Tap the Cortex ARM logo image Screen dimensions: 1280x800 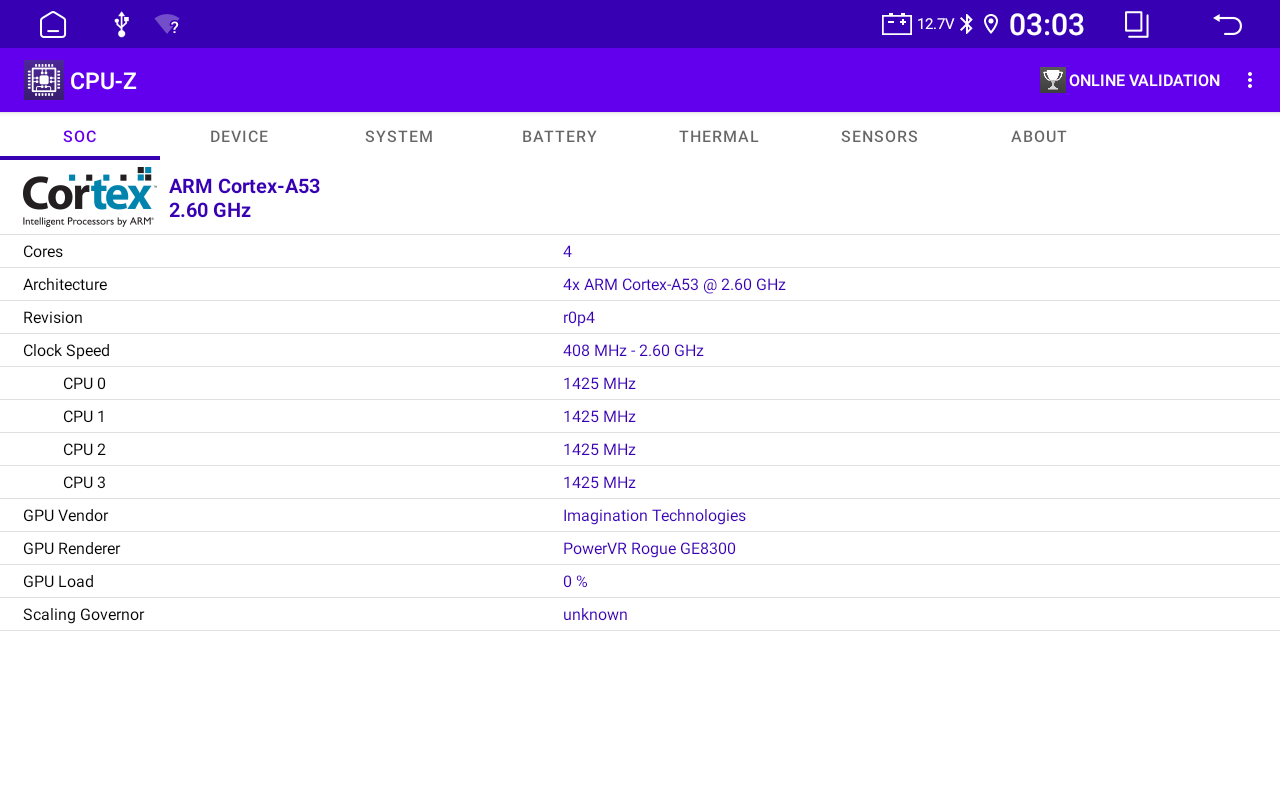89,197
